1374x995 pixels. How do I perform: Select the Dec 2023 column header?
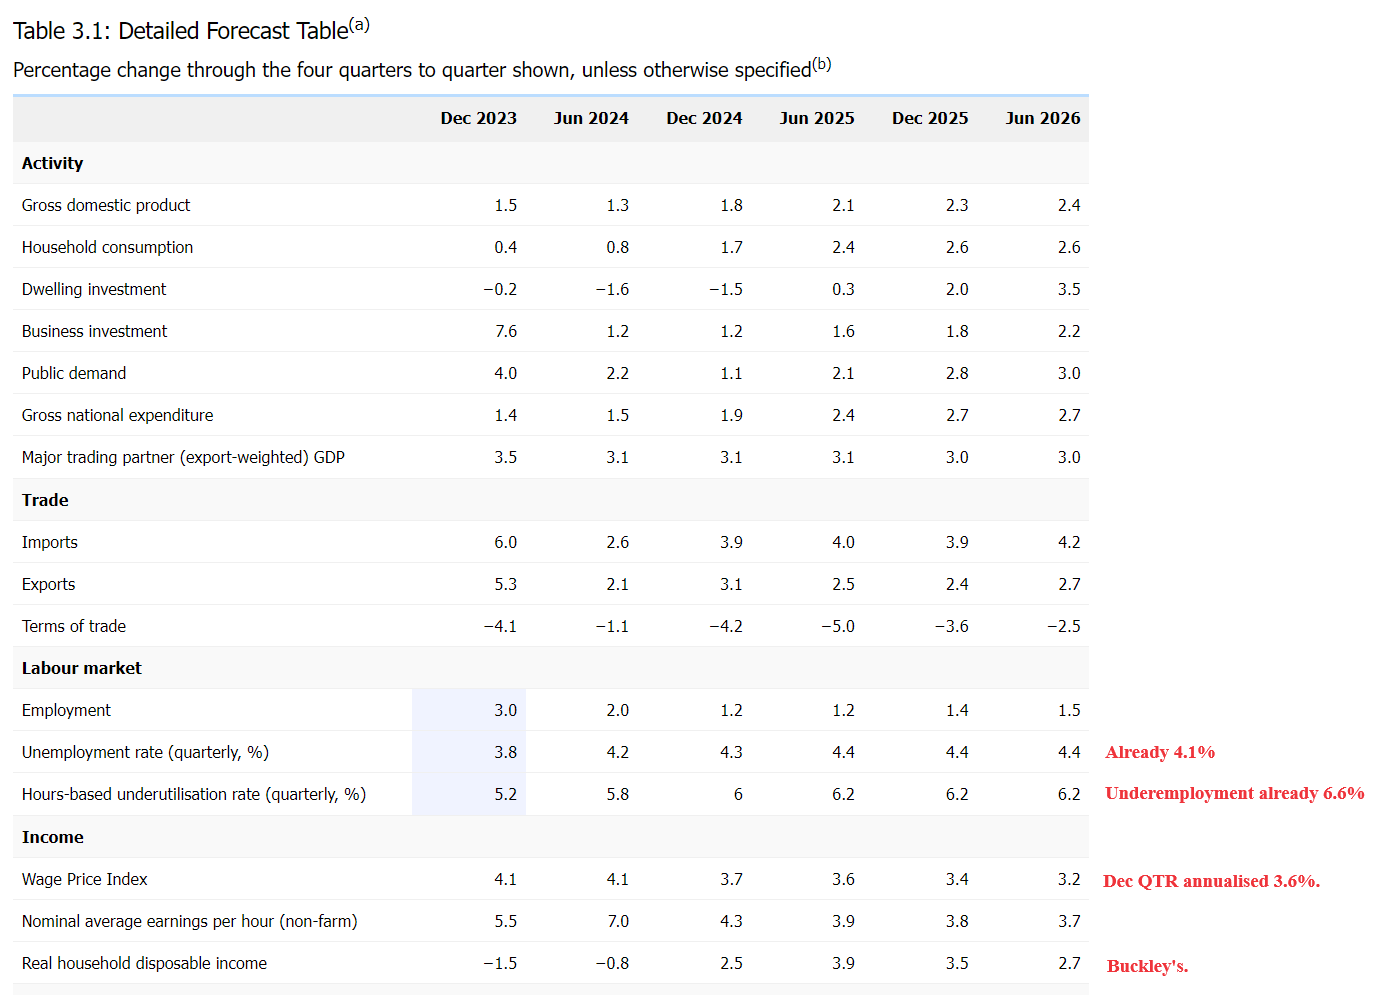478,118
